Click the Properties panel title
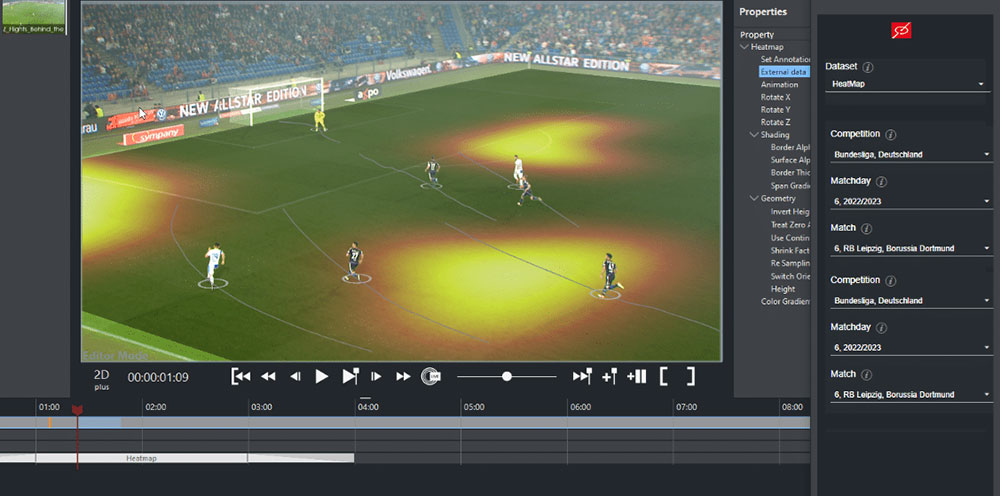 (x=763, y=12)
